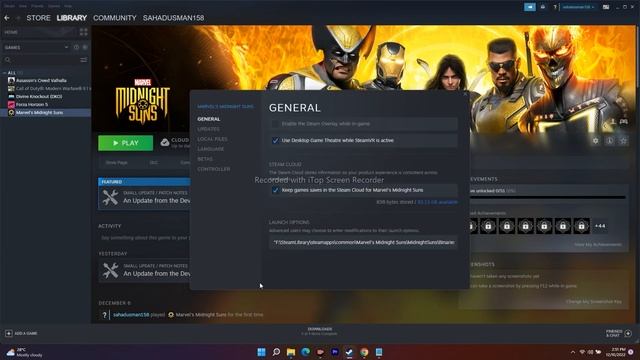Toggle Keep games saves in Steam Cloud
640x360 pixels.
[x=275, y=190]
